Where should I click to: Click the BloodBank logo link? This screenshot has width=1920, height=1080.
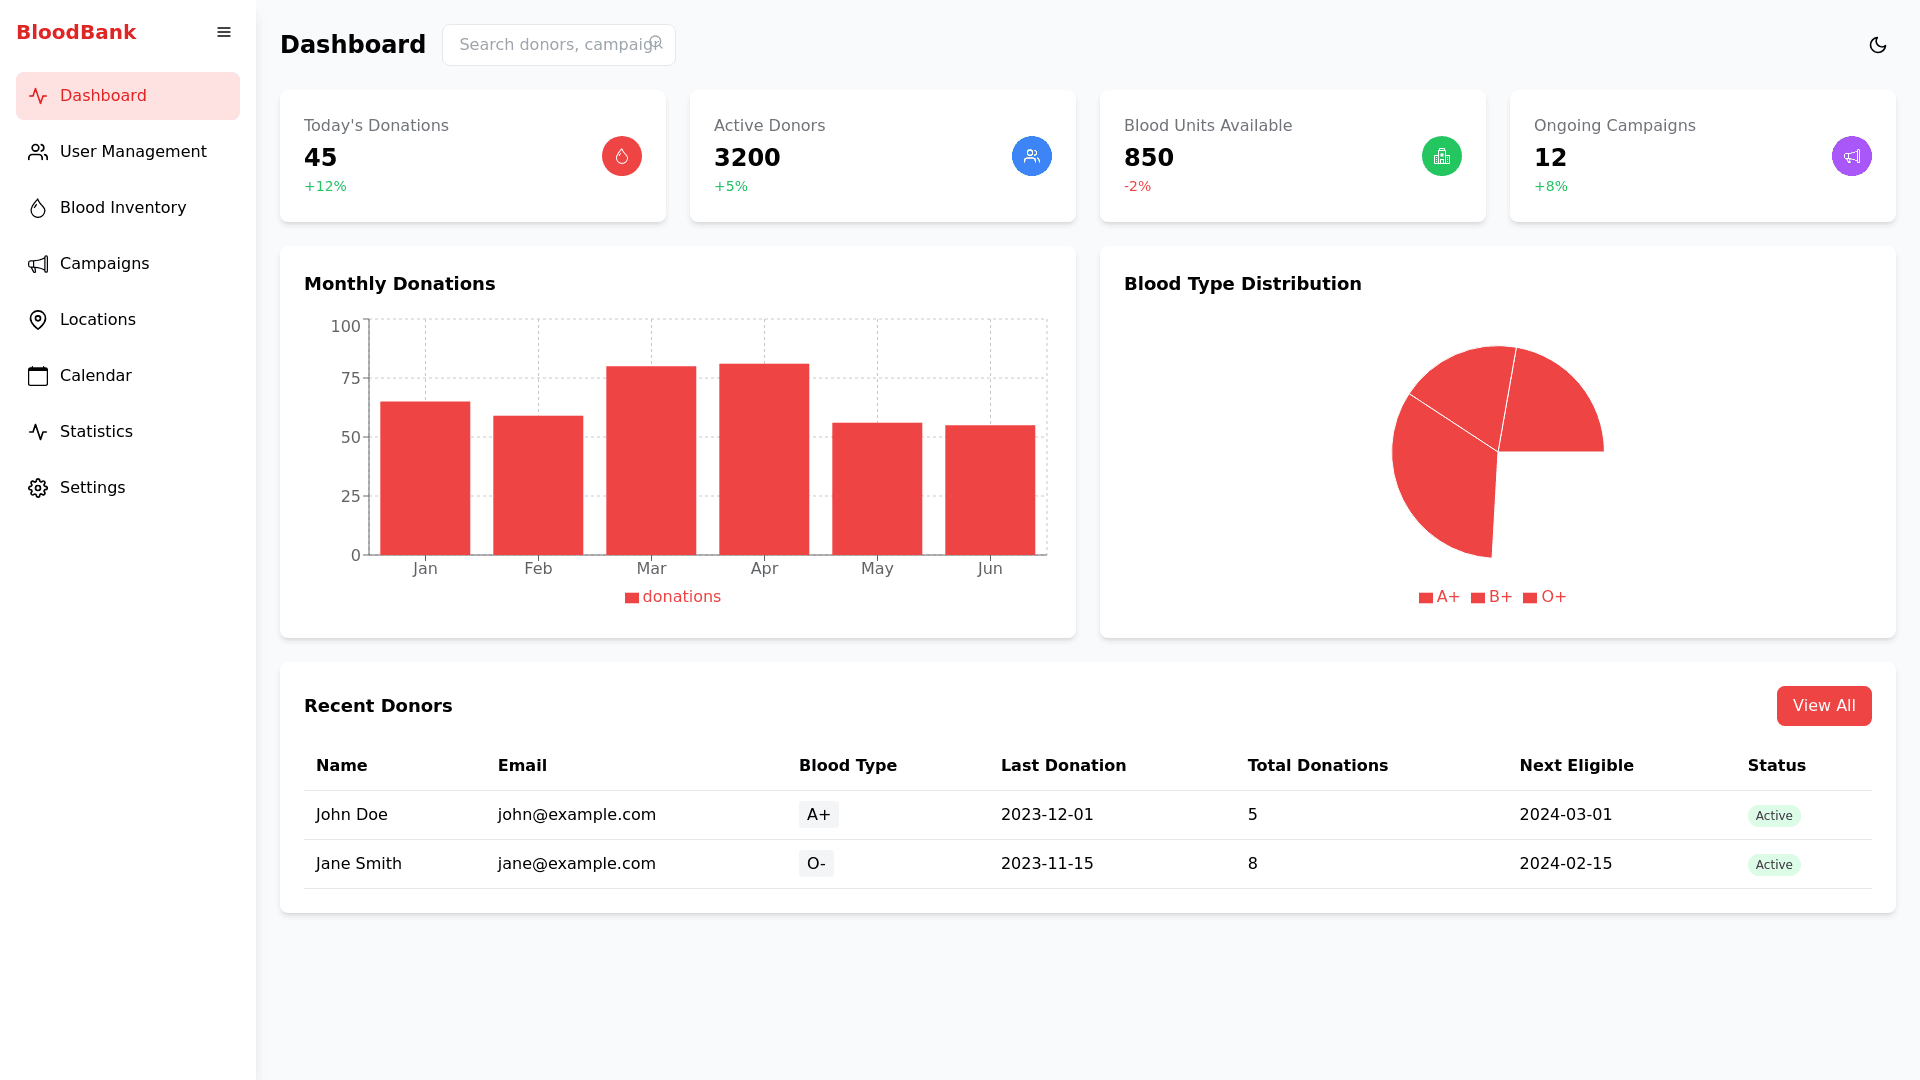click(76, 32)
